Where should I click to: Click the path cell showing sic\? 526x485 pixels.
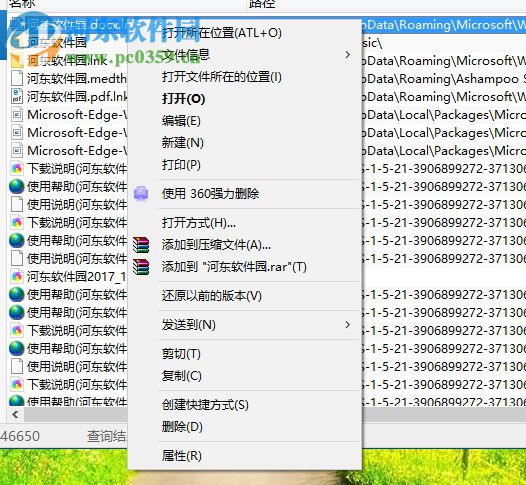pos(372,43)
